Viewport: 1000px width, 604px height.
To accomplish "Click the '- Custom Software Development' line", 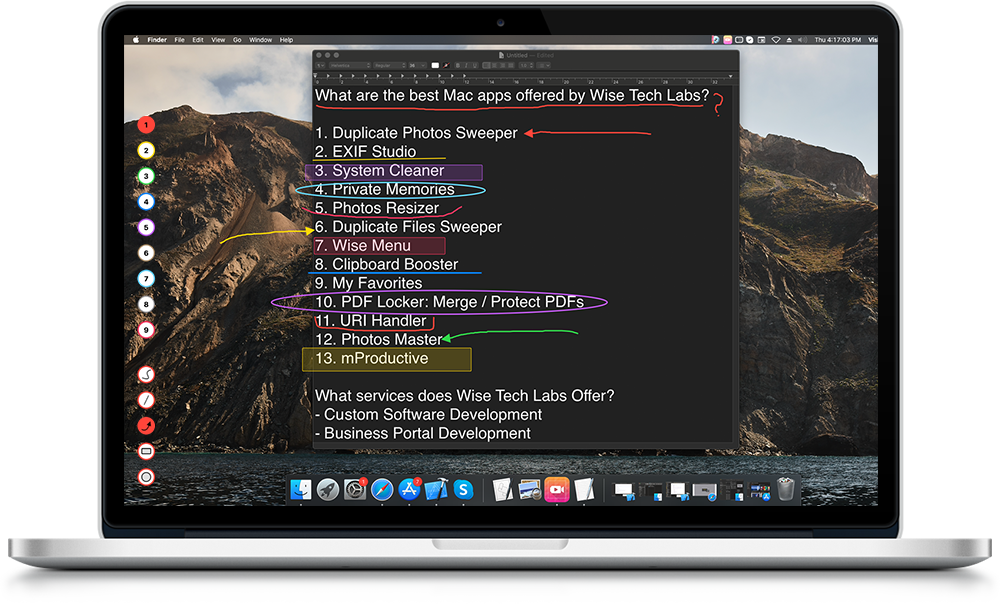I will (x=429, y=415).
